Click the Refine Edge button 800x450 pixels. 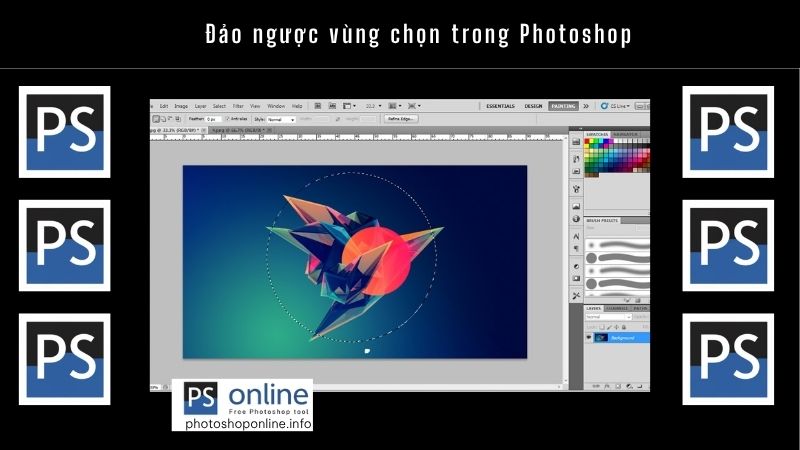[x=401, y=119]
